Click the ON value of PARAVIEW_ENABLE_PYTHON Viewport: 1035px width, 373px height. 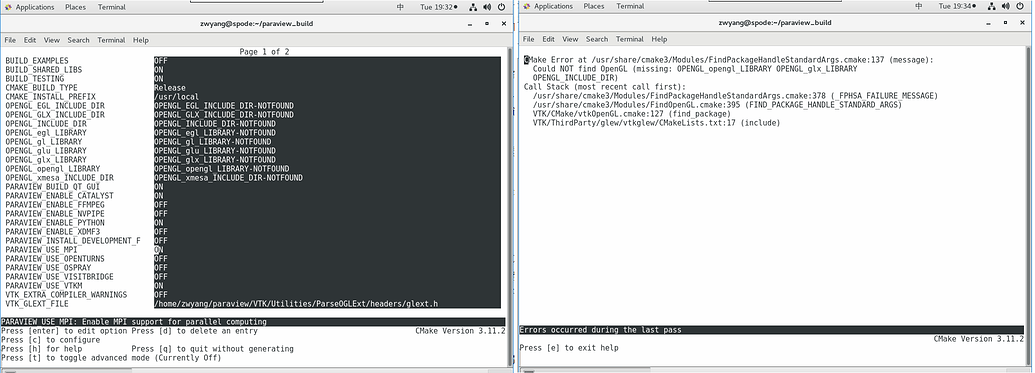point(158,223)
